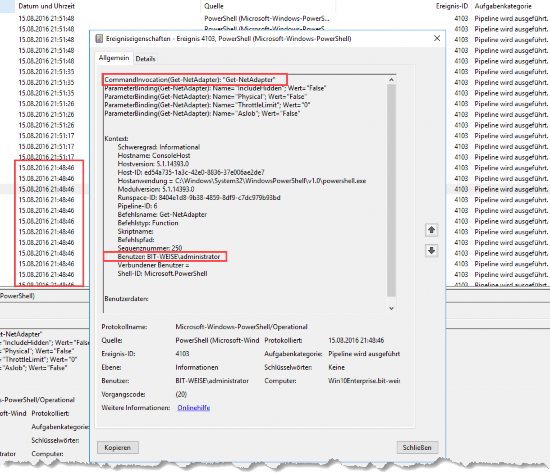Click the Protokolliert value 15.08.2016 21:48:46
This screenshot has width=550, height=473.
tap(356, 340)
